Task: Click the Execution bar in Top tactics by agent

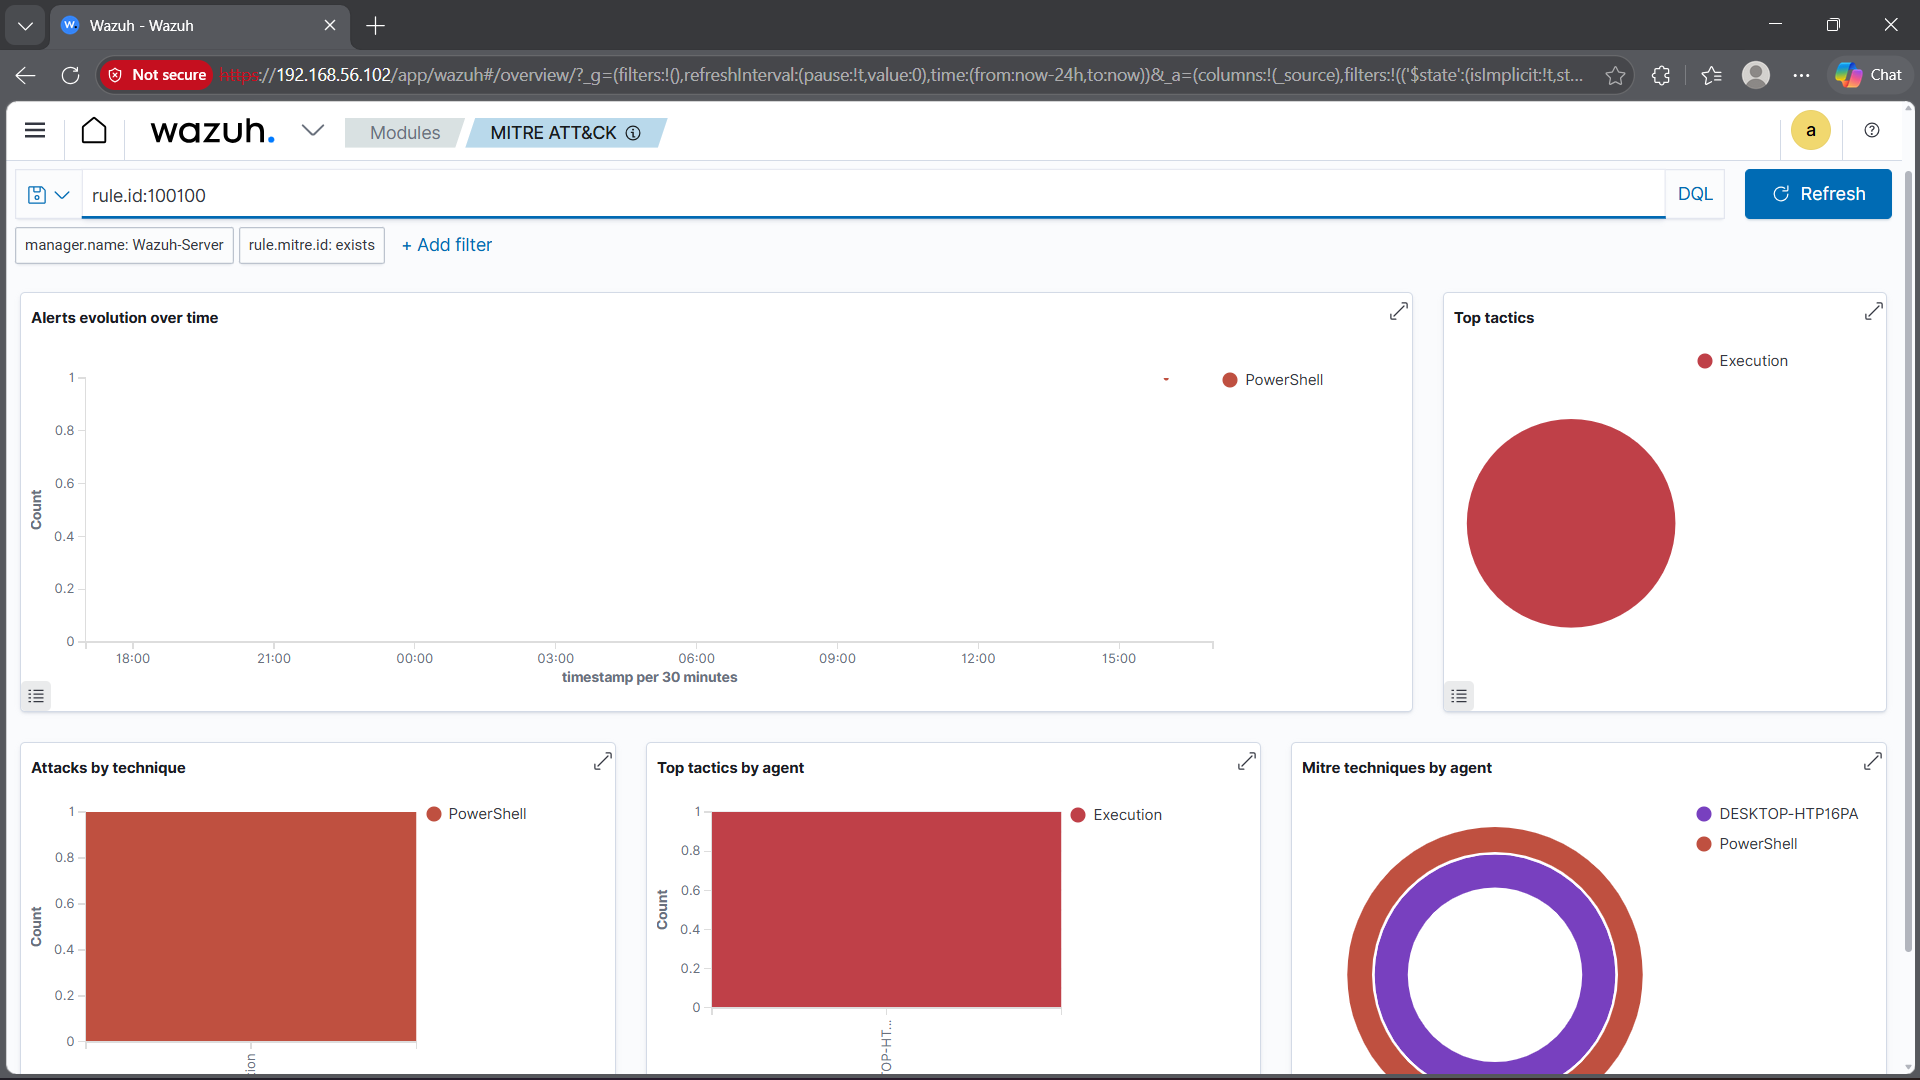Action: pos(886,909)
